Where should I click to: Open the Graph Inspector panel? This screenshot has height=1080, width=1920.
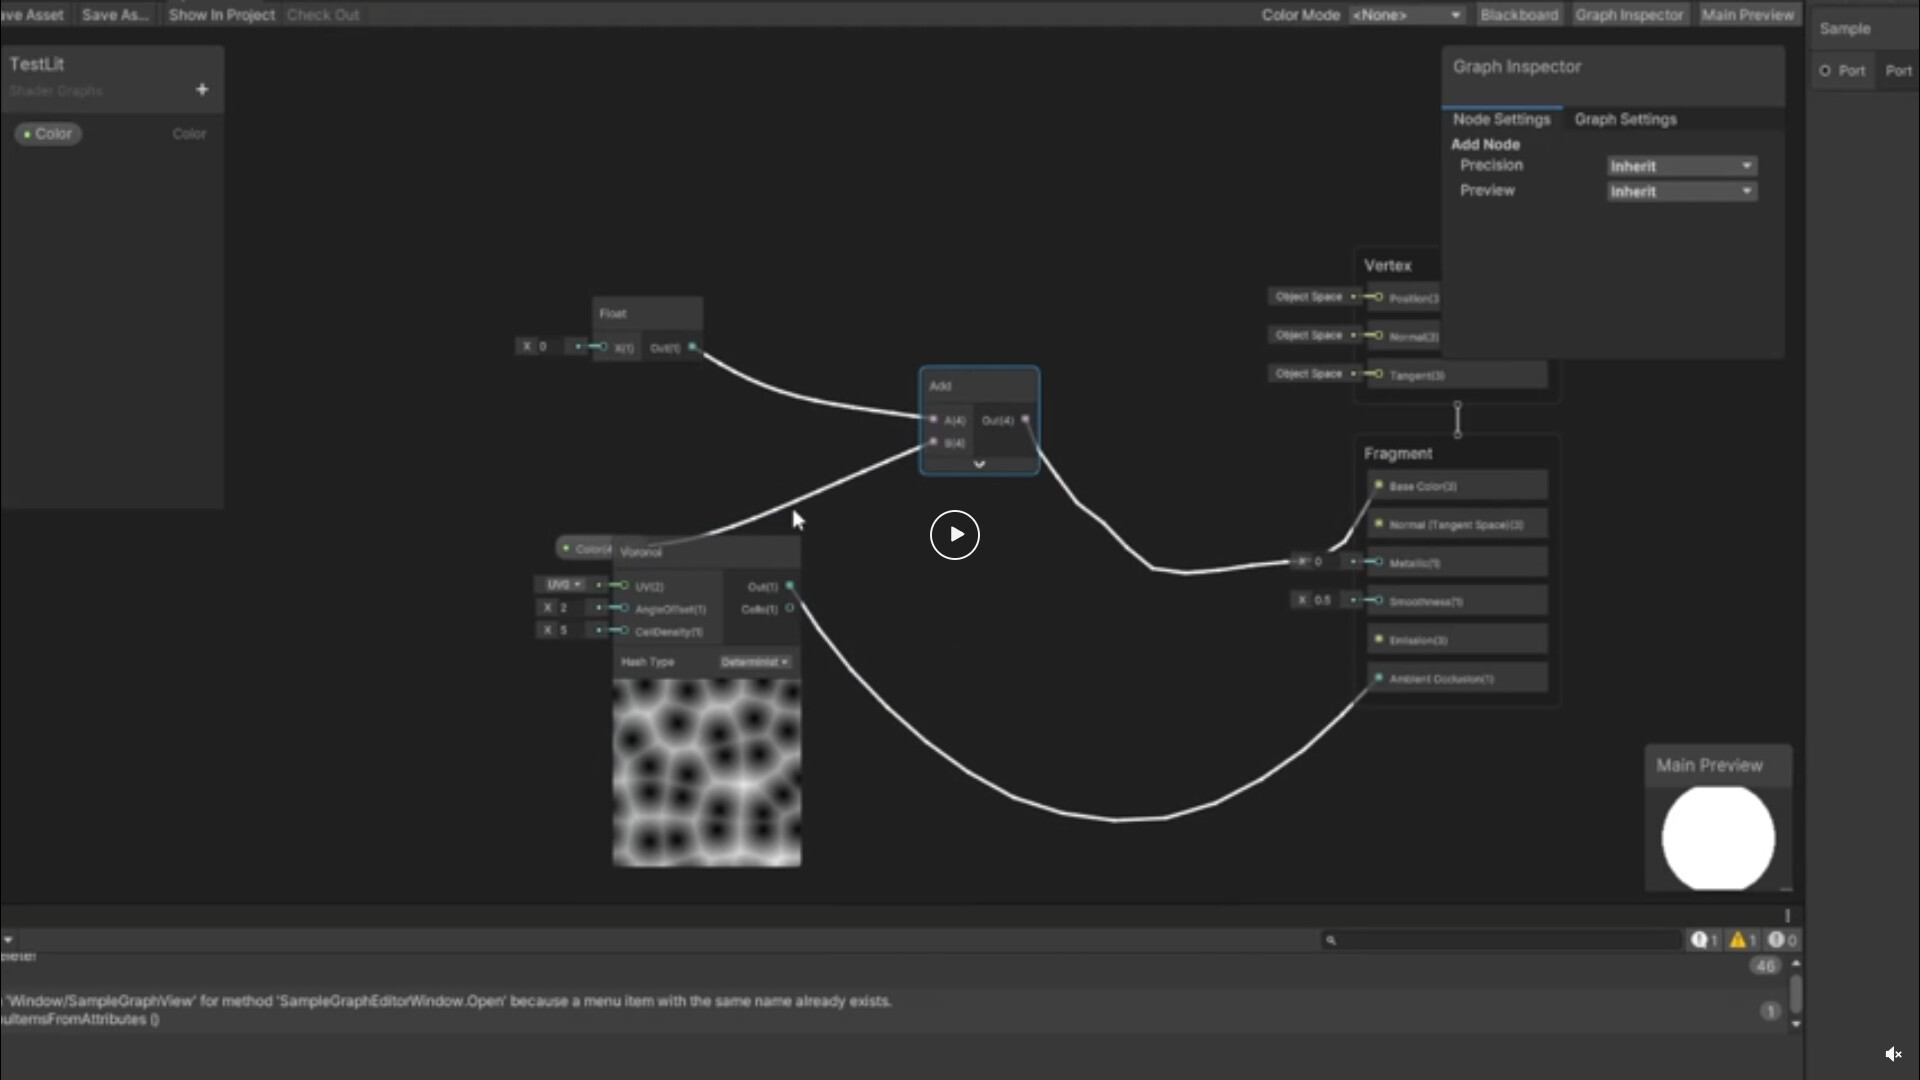pyautogui.click(x=1629, y=14)
